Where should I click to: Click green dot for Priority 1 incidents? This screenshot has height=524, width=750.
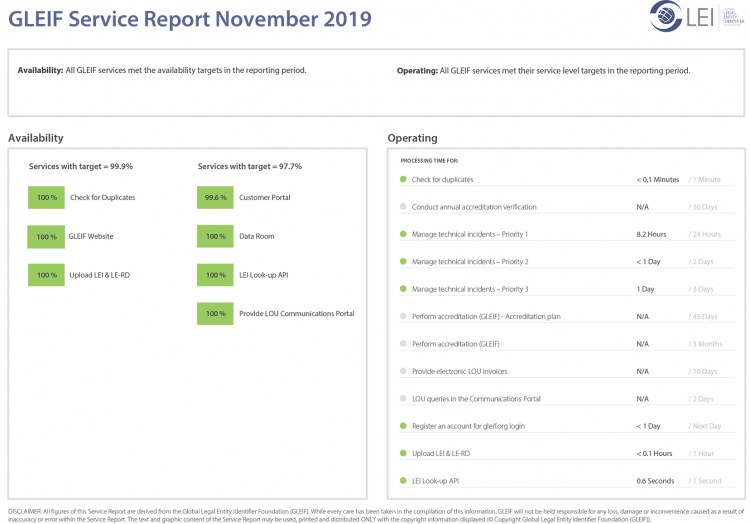pyautogui.click(x=403, y=235)
